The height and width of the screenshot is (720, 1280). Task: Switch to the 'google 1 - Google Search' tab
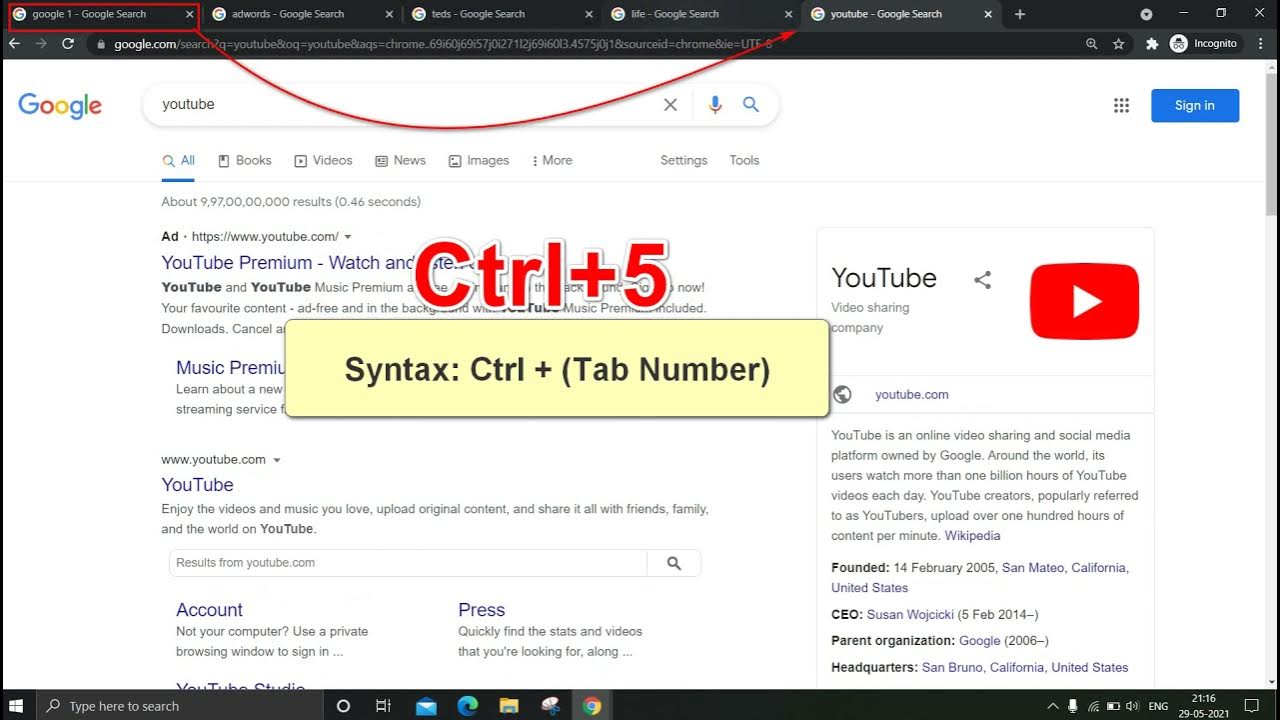pyautogui.click(x=103, y=15)
